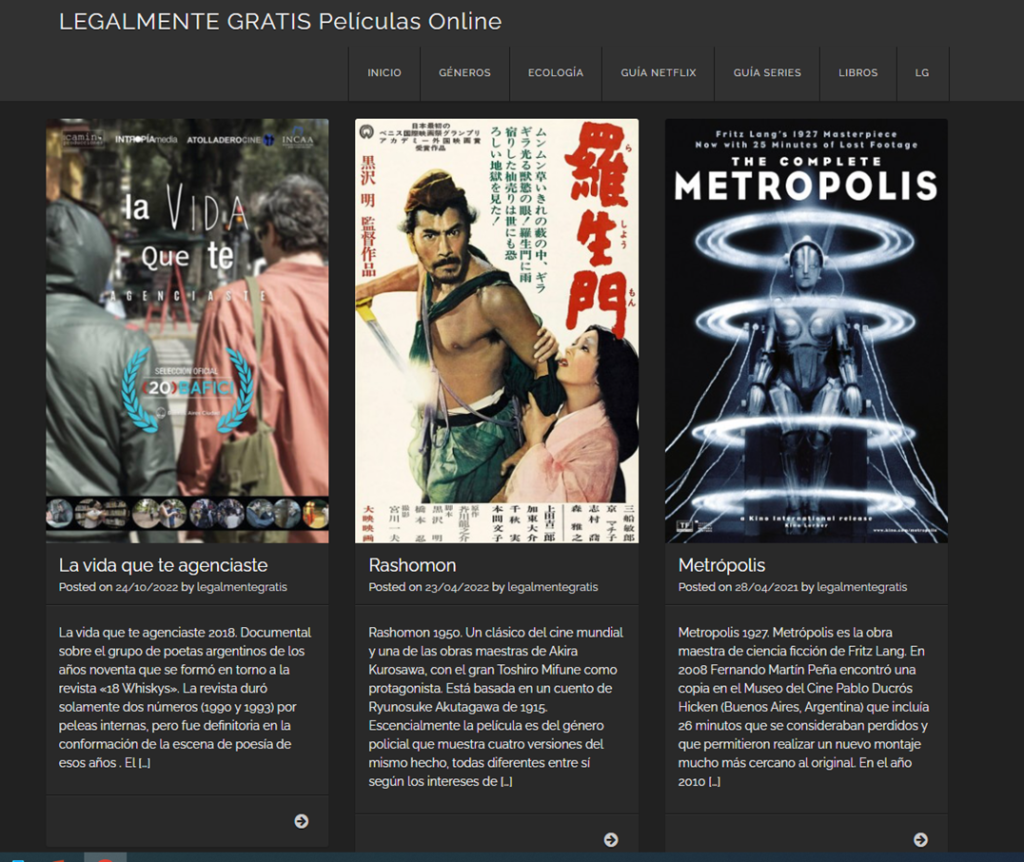Click the LG navigation item
This screenshot has height=862, width=1024.
point(921,73)
